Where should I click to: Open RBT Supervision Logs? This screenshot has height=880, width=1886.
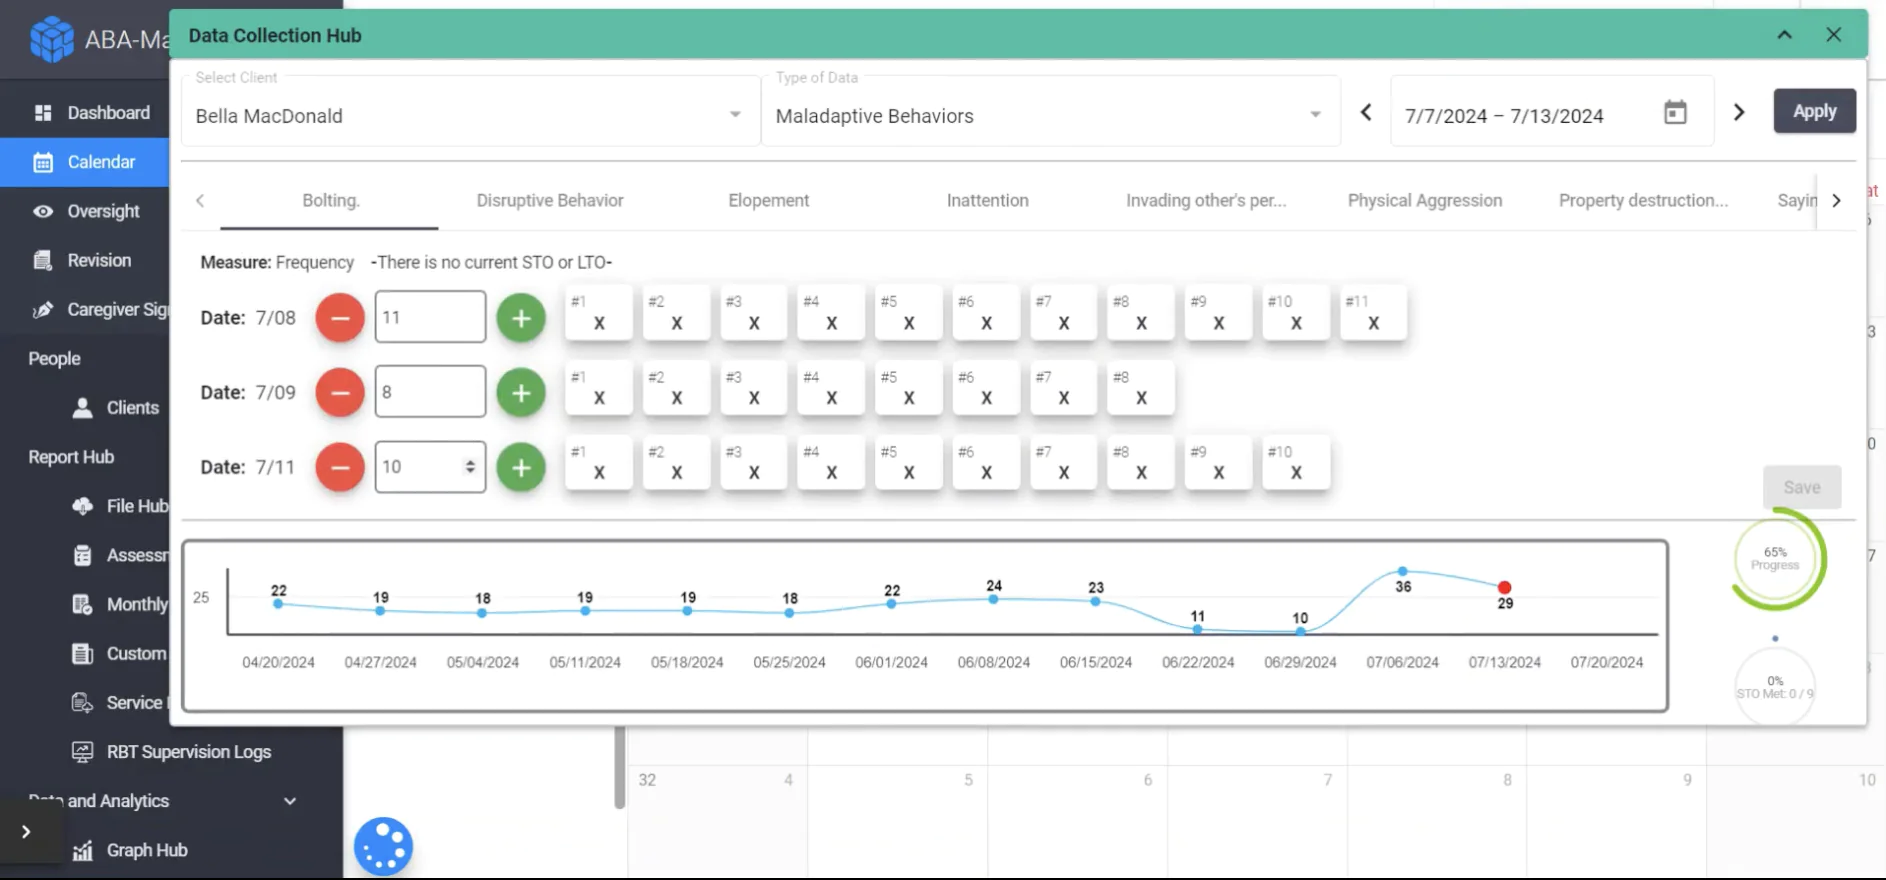click(x=170, y=751)
